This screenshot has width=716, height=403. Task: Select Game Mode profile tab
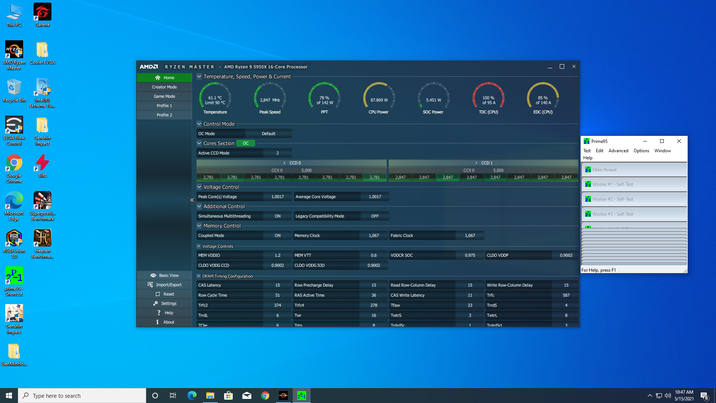click(x=164, y=96)
